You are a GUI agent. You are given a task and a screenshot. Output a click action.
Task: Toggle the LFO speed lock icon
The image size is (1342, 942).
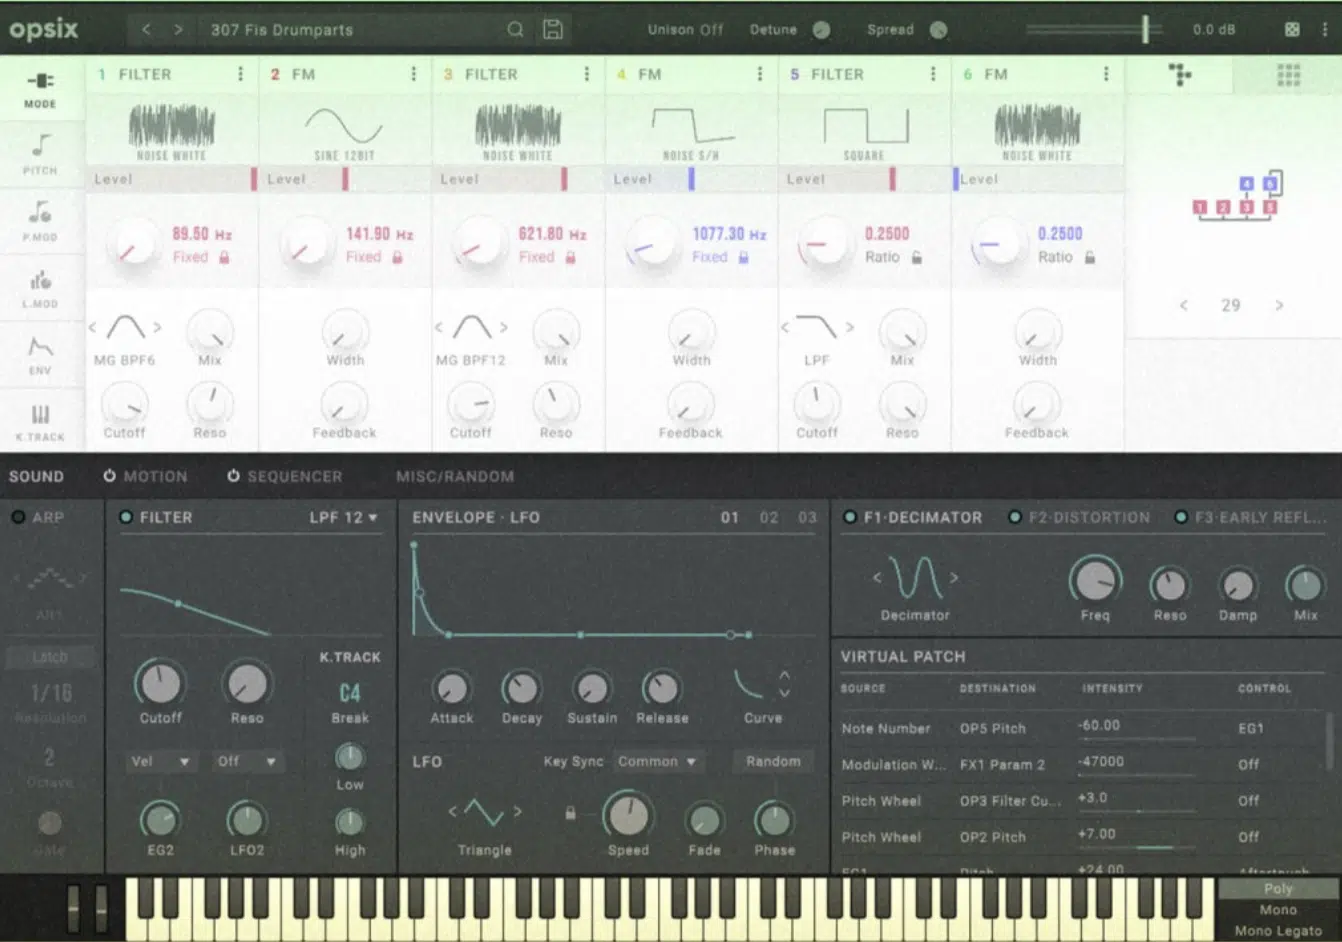[x=570, y=813]
